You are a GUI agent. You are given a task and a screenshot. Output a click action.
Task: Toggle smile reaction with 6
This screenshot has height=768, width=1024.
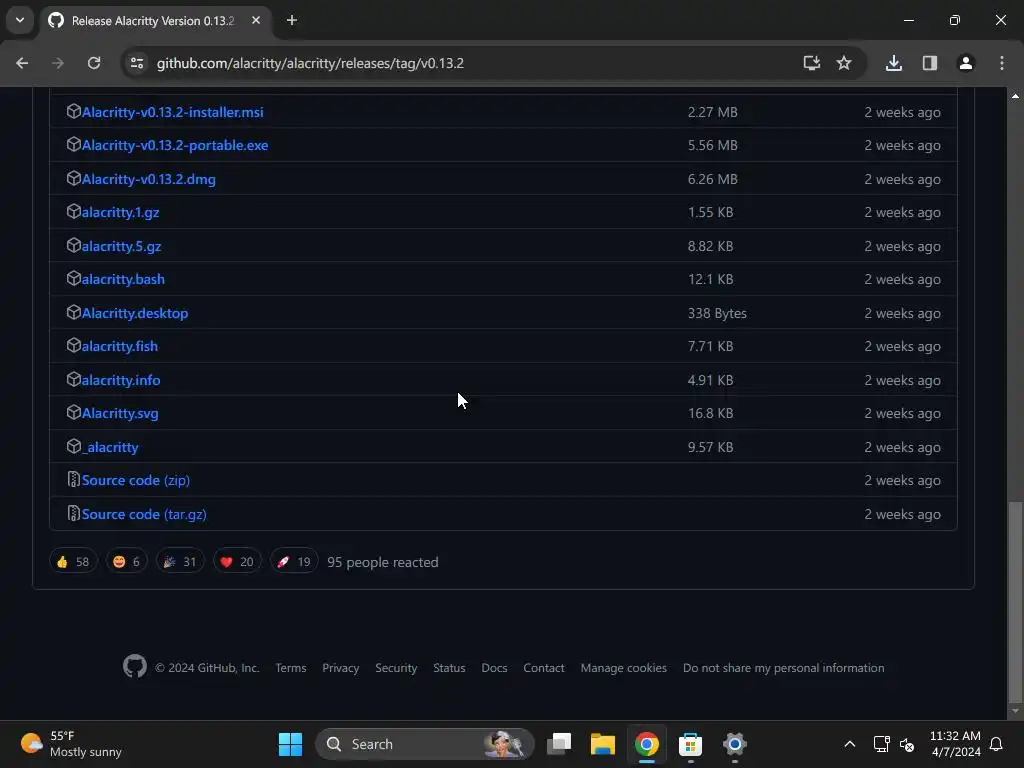tap(127, 562)
